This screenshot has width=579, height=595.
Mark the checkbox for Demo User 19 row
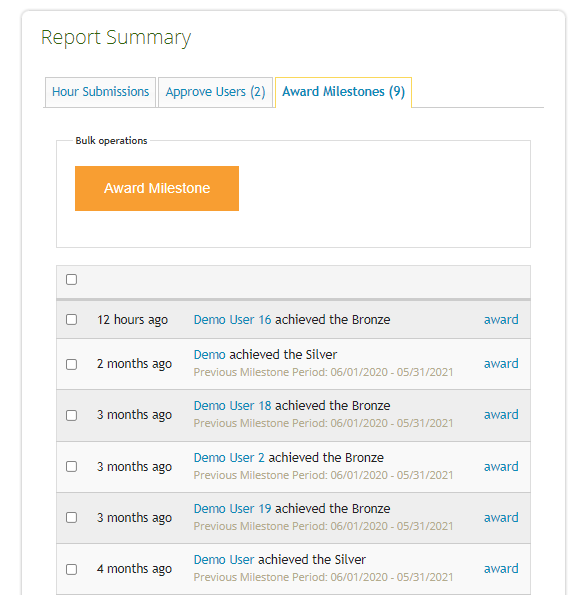(71, 517)
